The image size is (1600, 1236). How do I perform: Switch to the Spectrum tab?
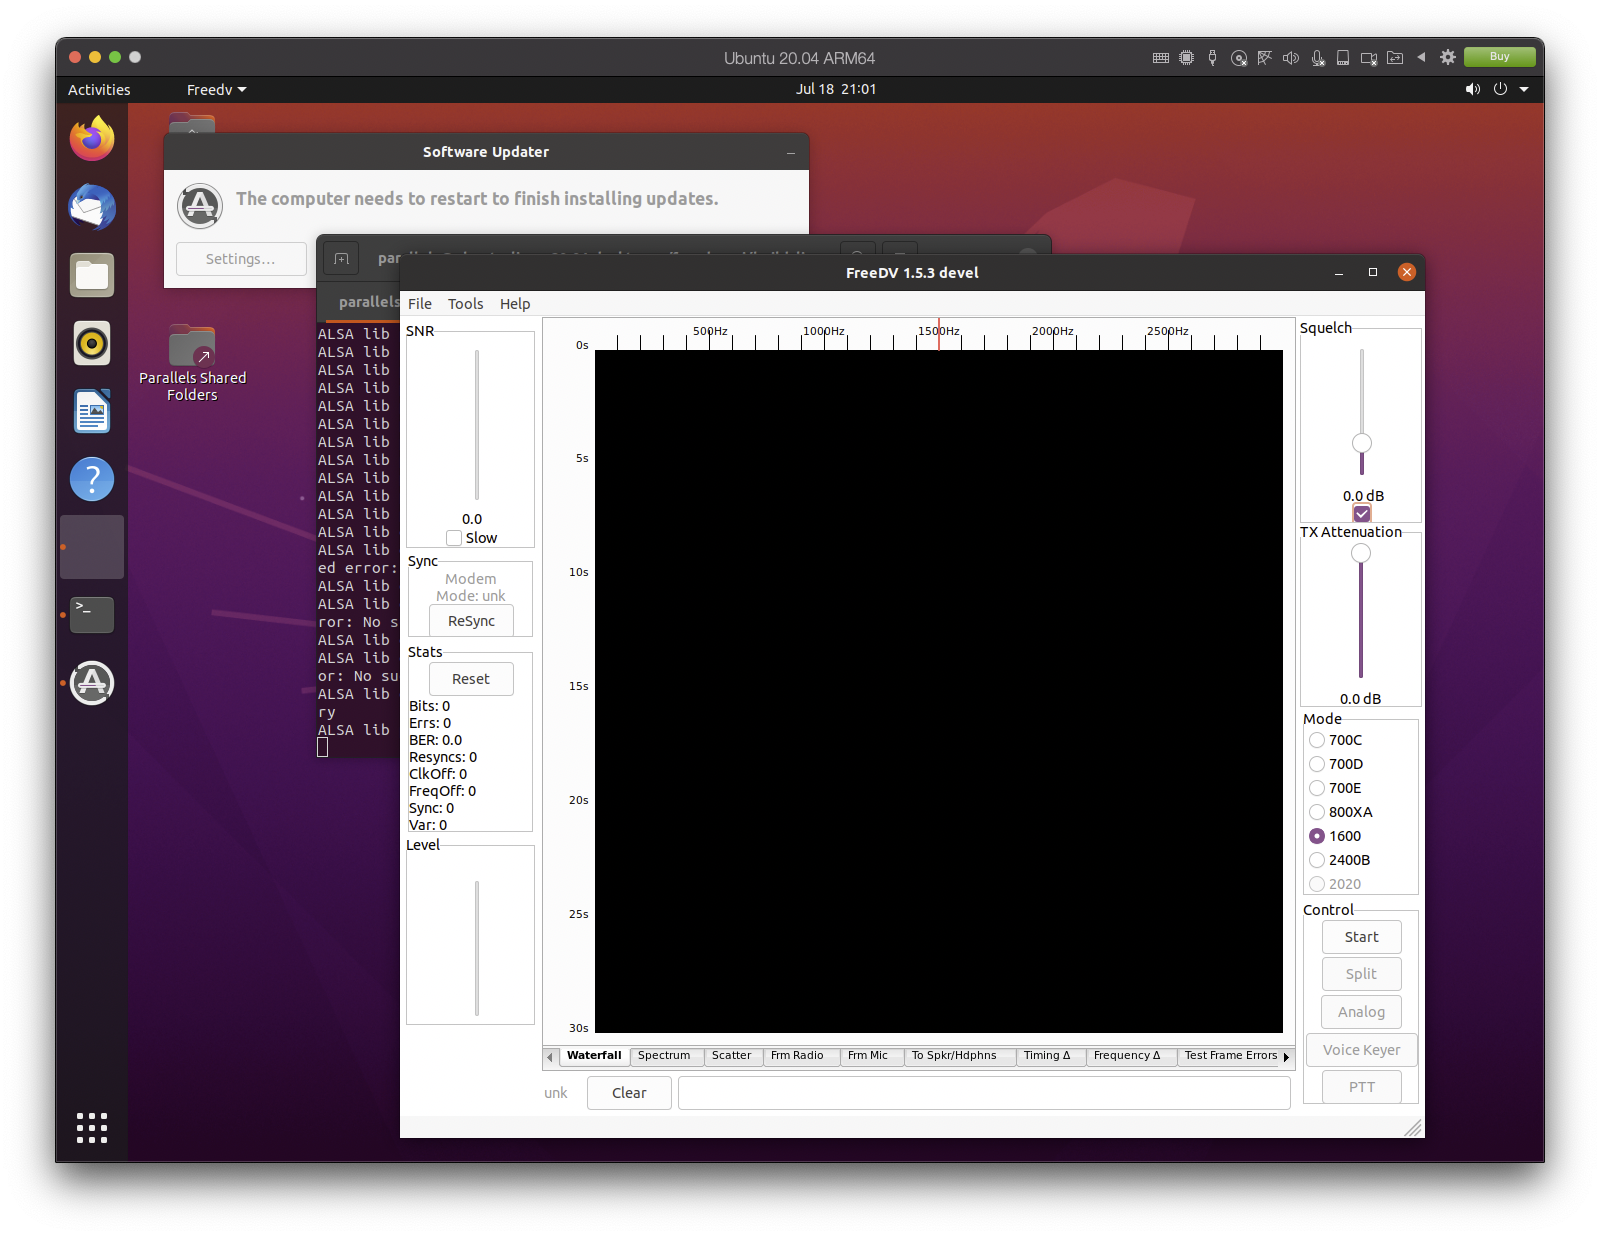[665, 1056]
